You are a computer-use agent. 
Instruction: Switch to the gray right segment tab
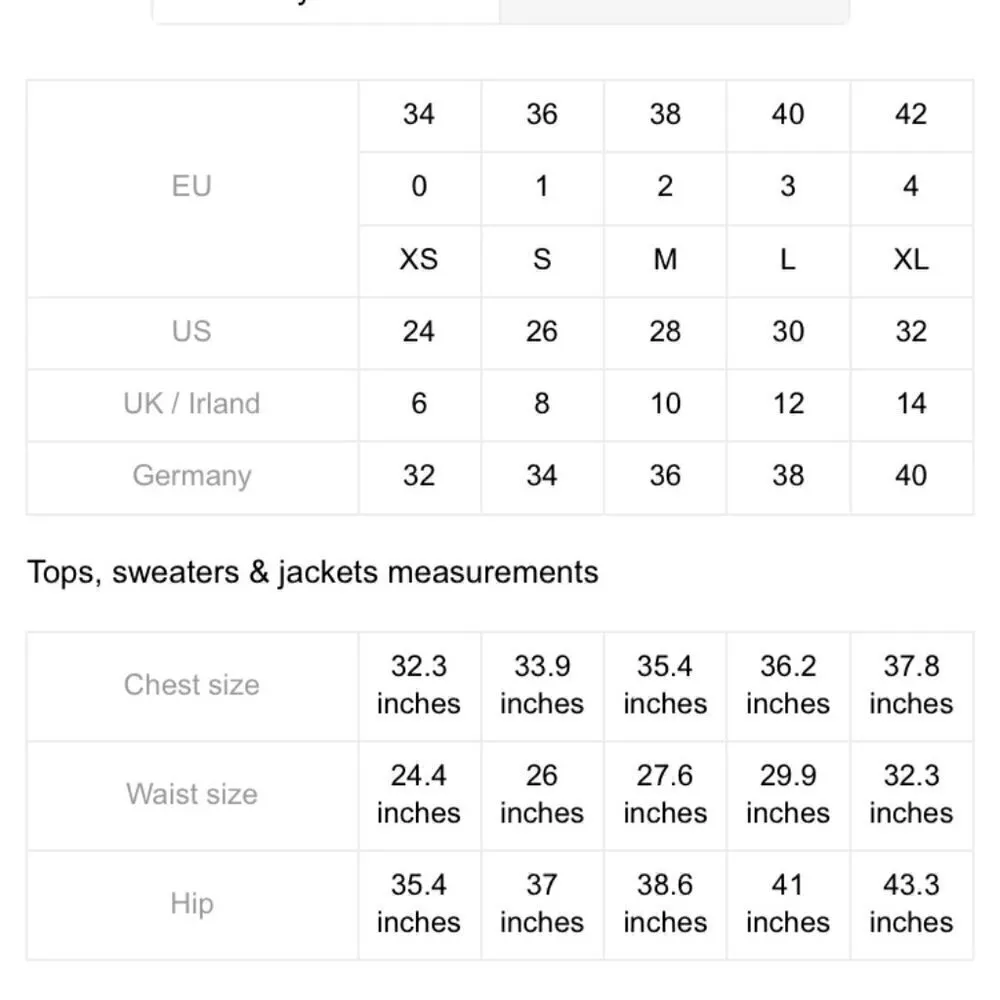(673, 10)
